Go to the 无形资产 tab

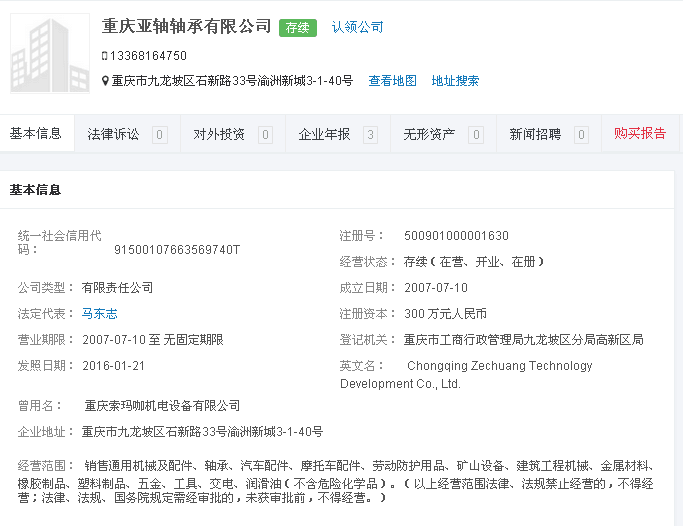(429, 134)
